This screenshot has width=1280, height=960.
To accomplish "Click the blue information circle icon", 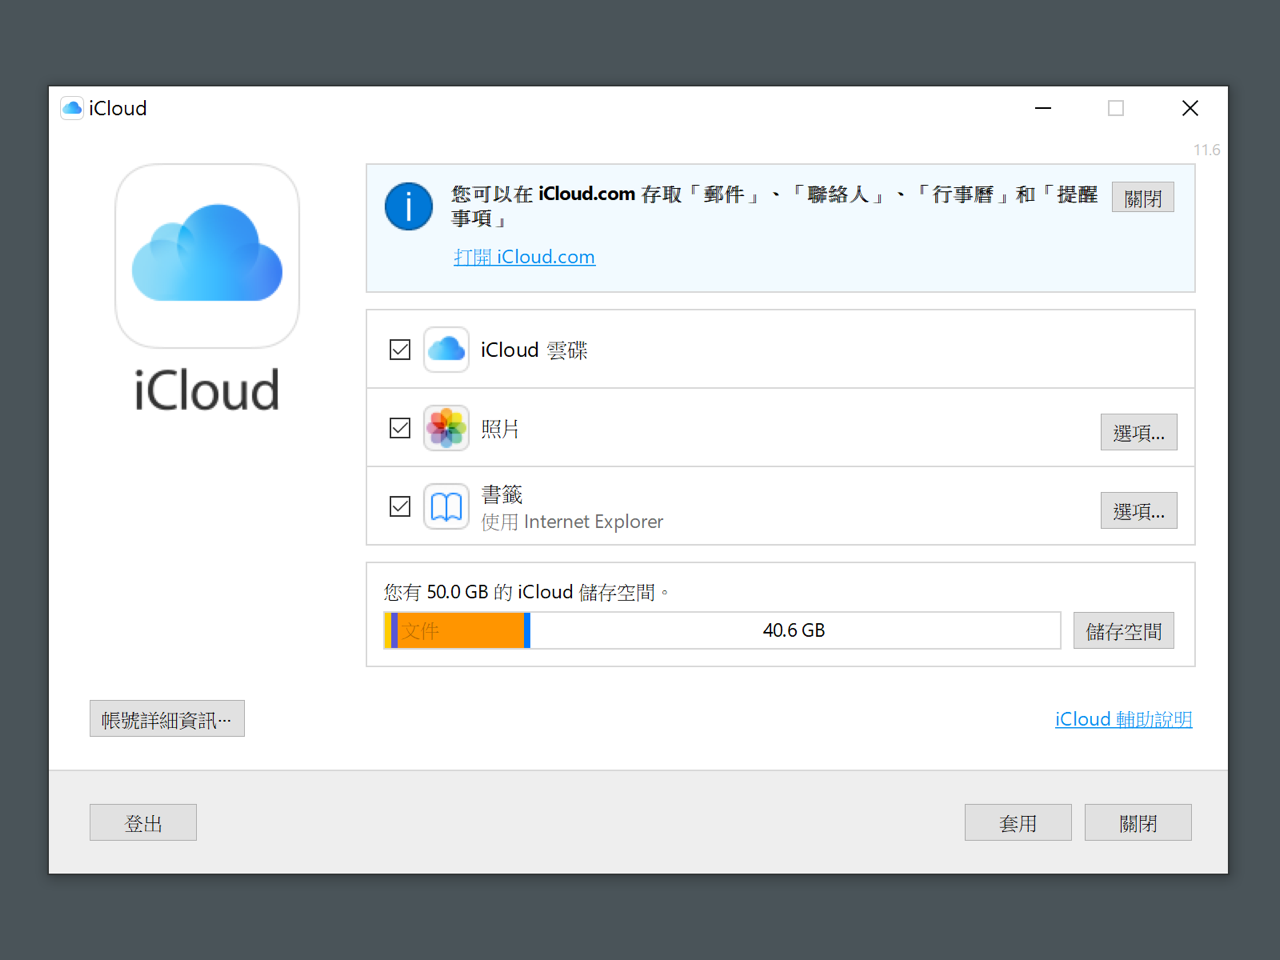I will pyautogui.click(x=409, y=207).
